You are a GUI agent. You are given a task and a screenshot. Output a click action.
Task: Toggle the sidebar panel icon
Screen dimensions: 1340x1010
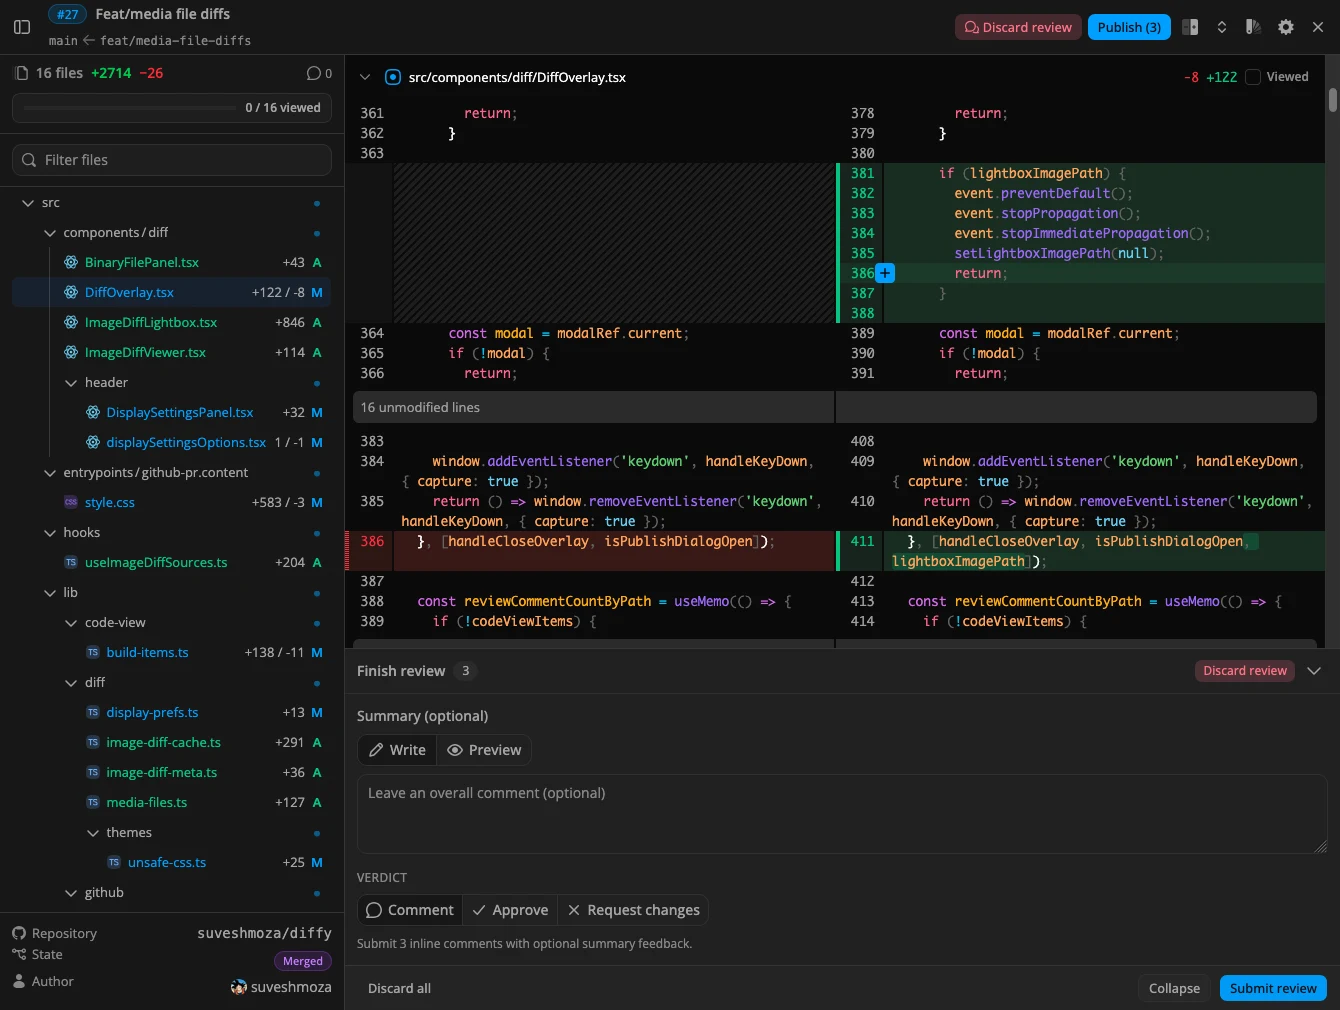tap(22, 27)
